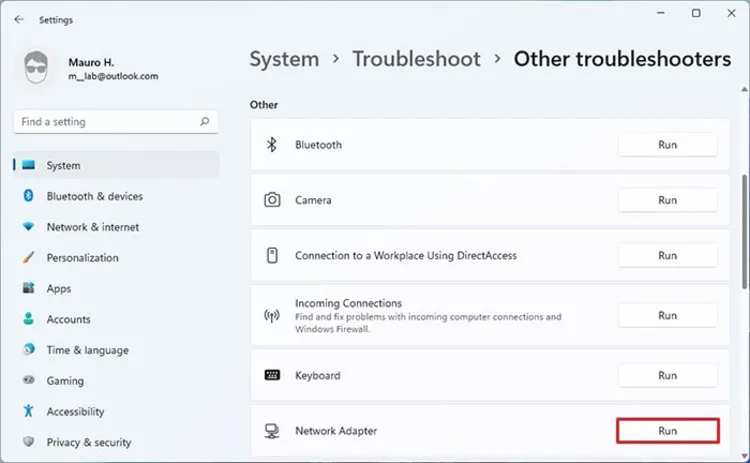Run the Network Adapter troubleshooter
The height and width of the screenshot is (463, 750).
click(x=667, y=431)
